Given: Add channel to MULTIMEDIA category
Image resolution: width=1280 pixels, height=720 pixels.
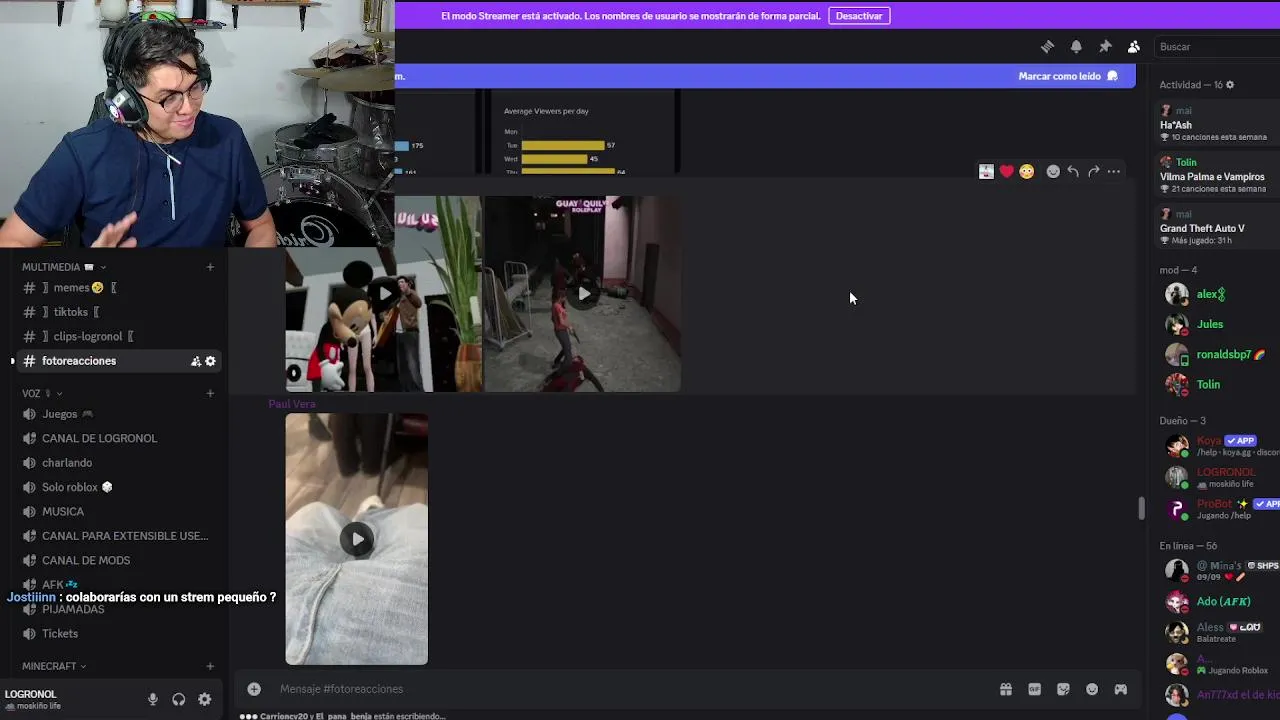Looking at the screenshot, I should click(210, 267).
